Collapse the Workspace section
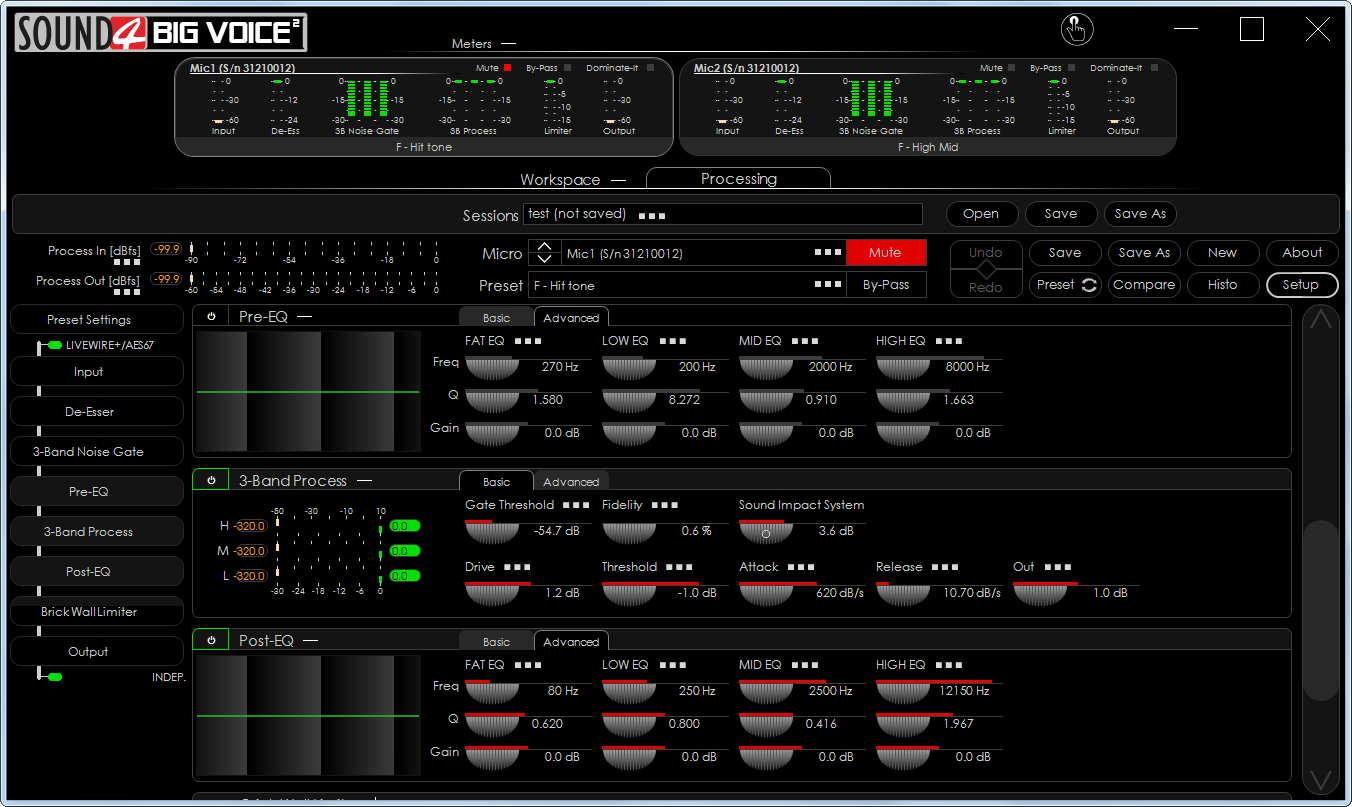Screen dimensions: 1352x807 coord(618,180)
